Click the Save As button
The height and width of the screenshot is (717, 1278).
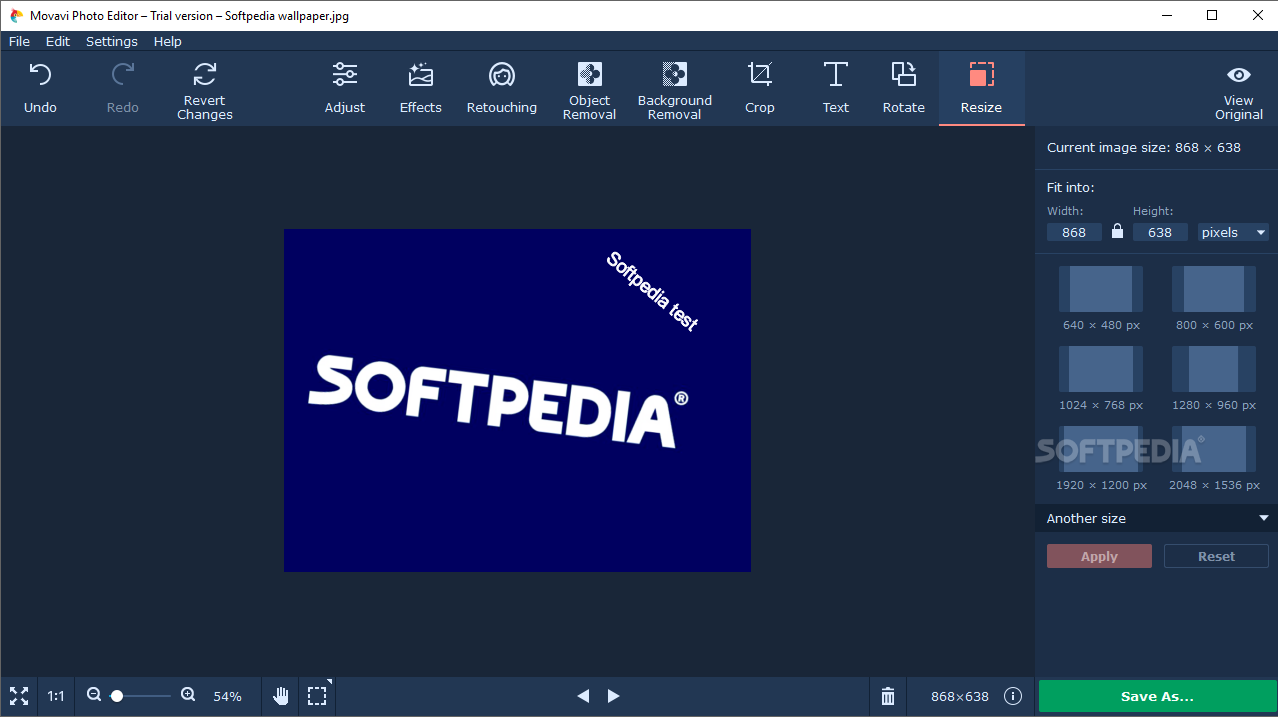pos(1157,696)
